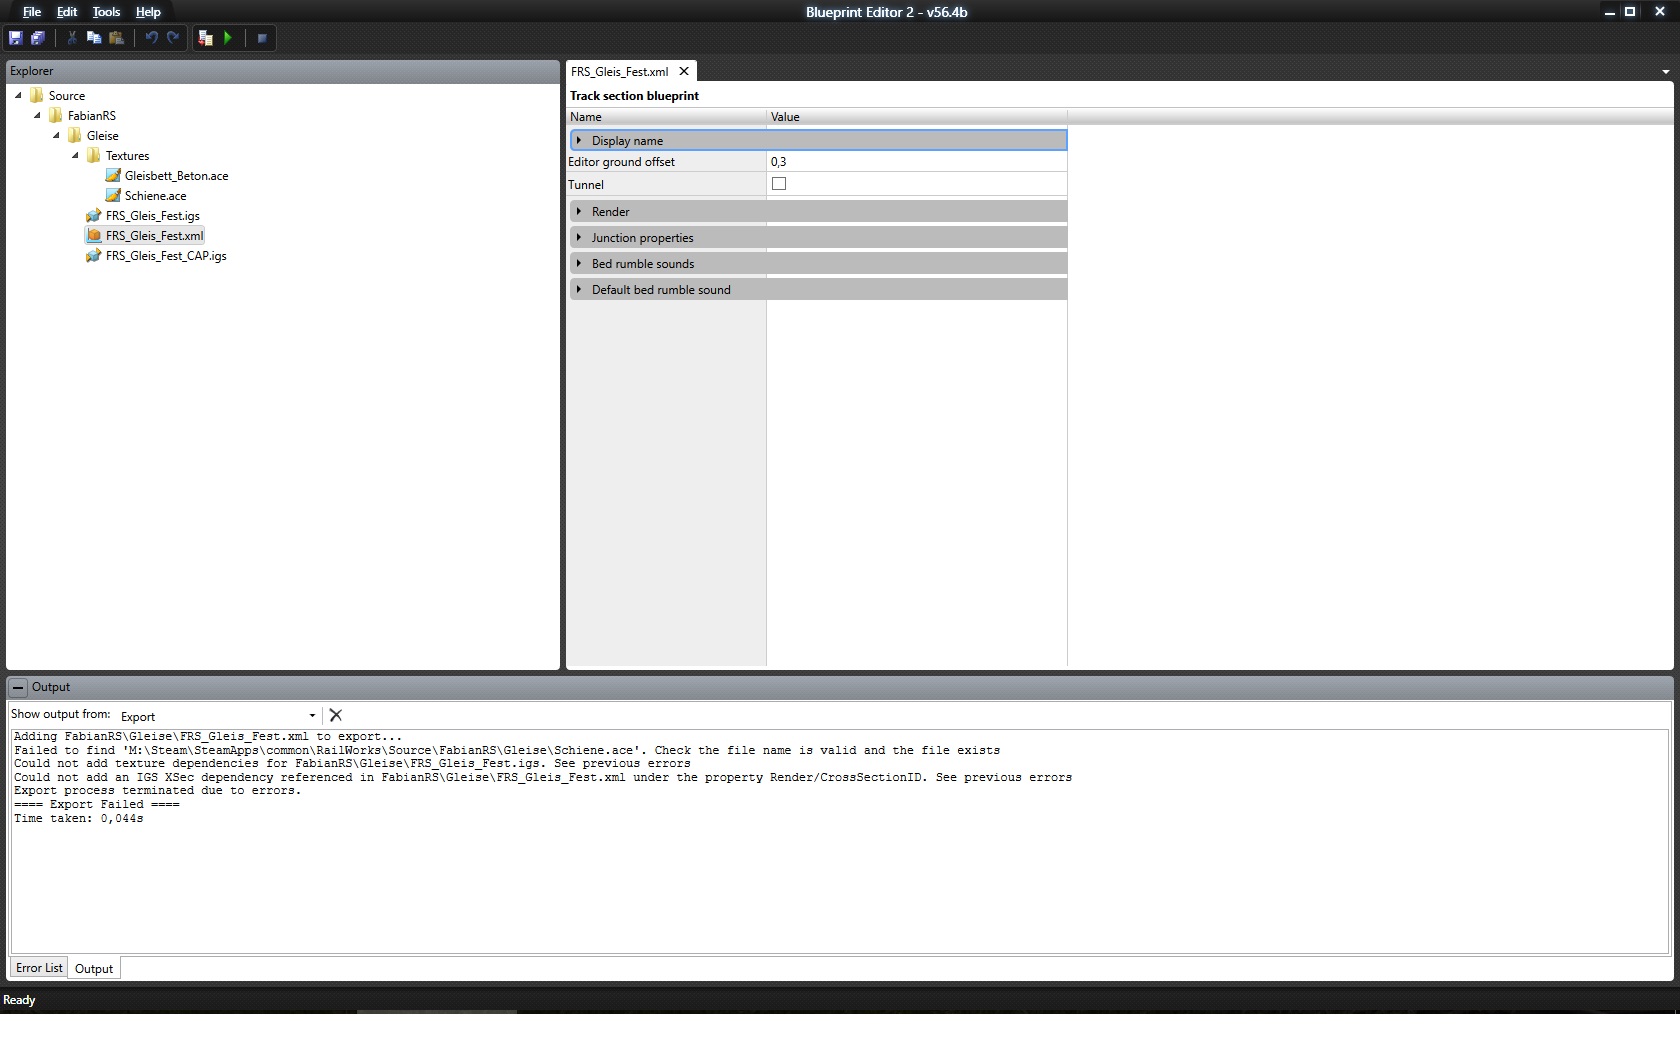This screenshot has height=1050, width=1680.
Task: Close the FRS_Gleis_Fest.xml tab
Action: pyautogui.click(x=684, y=71)
